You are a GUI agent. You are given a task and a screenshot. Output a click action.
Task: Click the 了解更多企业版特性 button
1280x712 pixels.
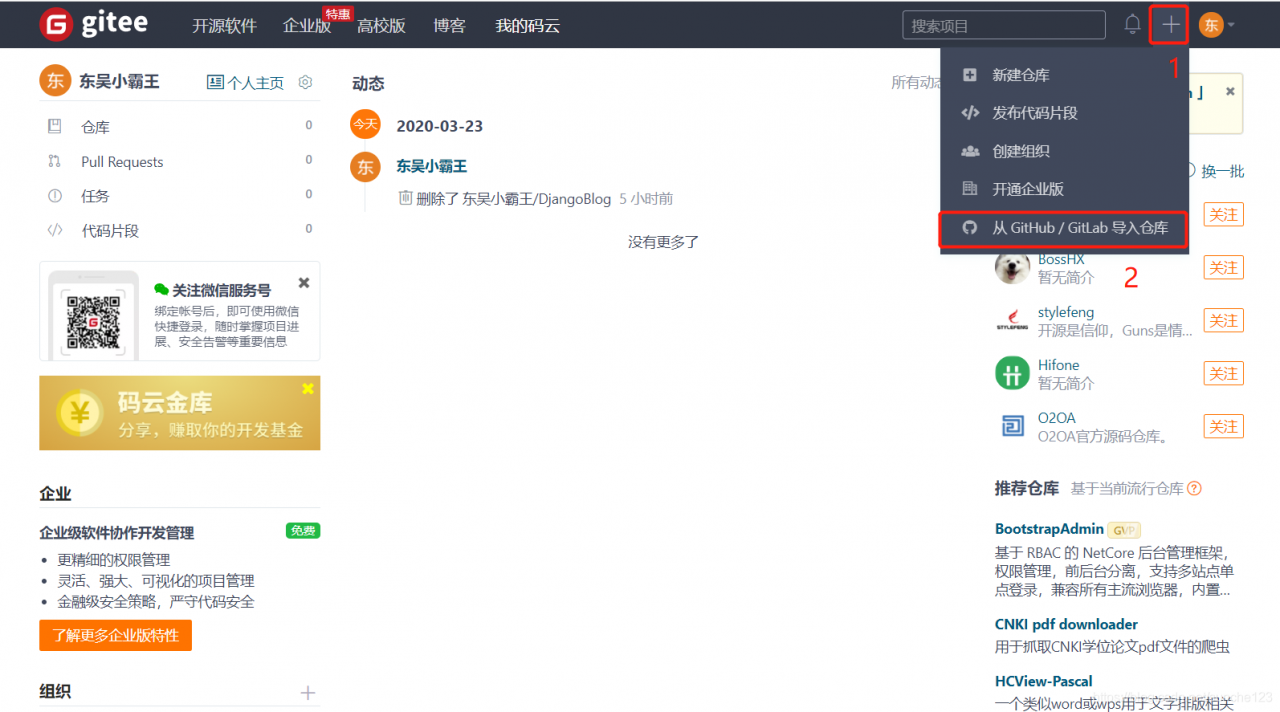pos(115,635)
